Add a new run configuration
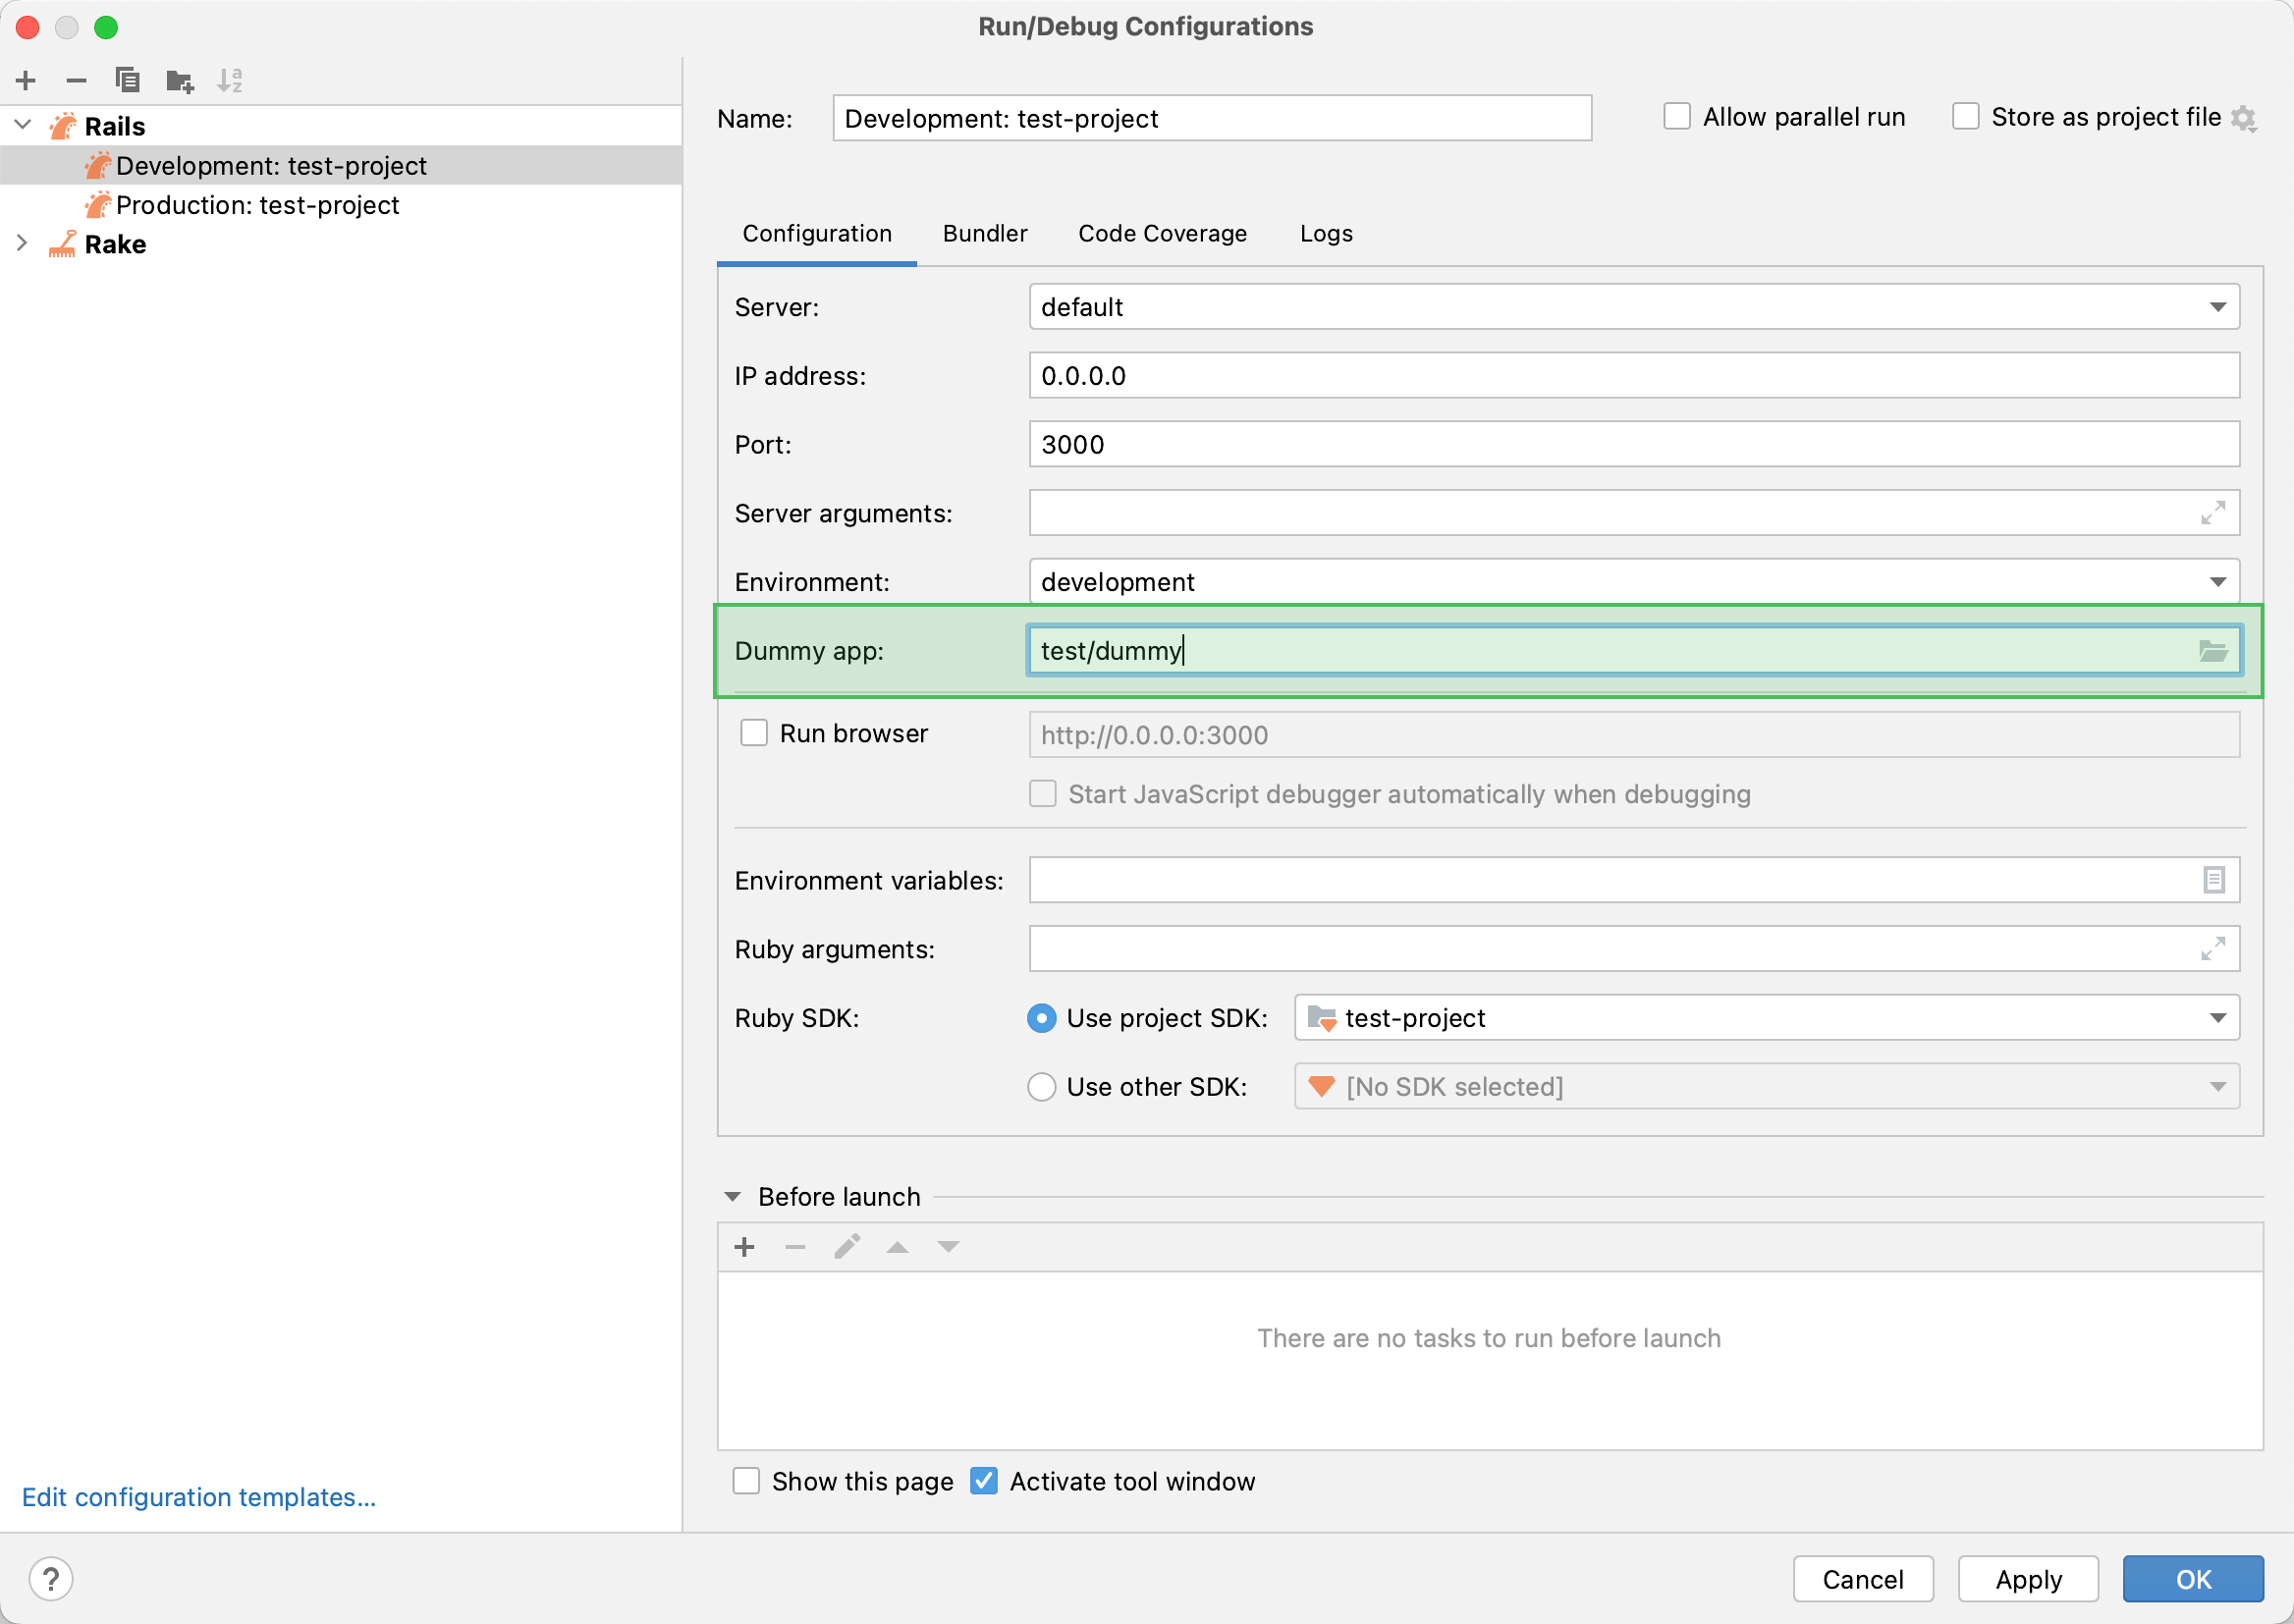This screenshot has width=2294, height=1624. pos(25,80)
